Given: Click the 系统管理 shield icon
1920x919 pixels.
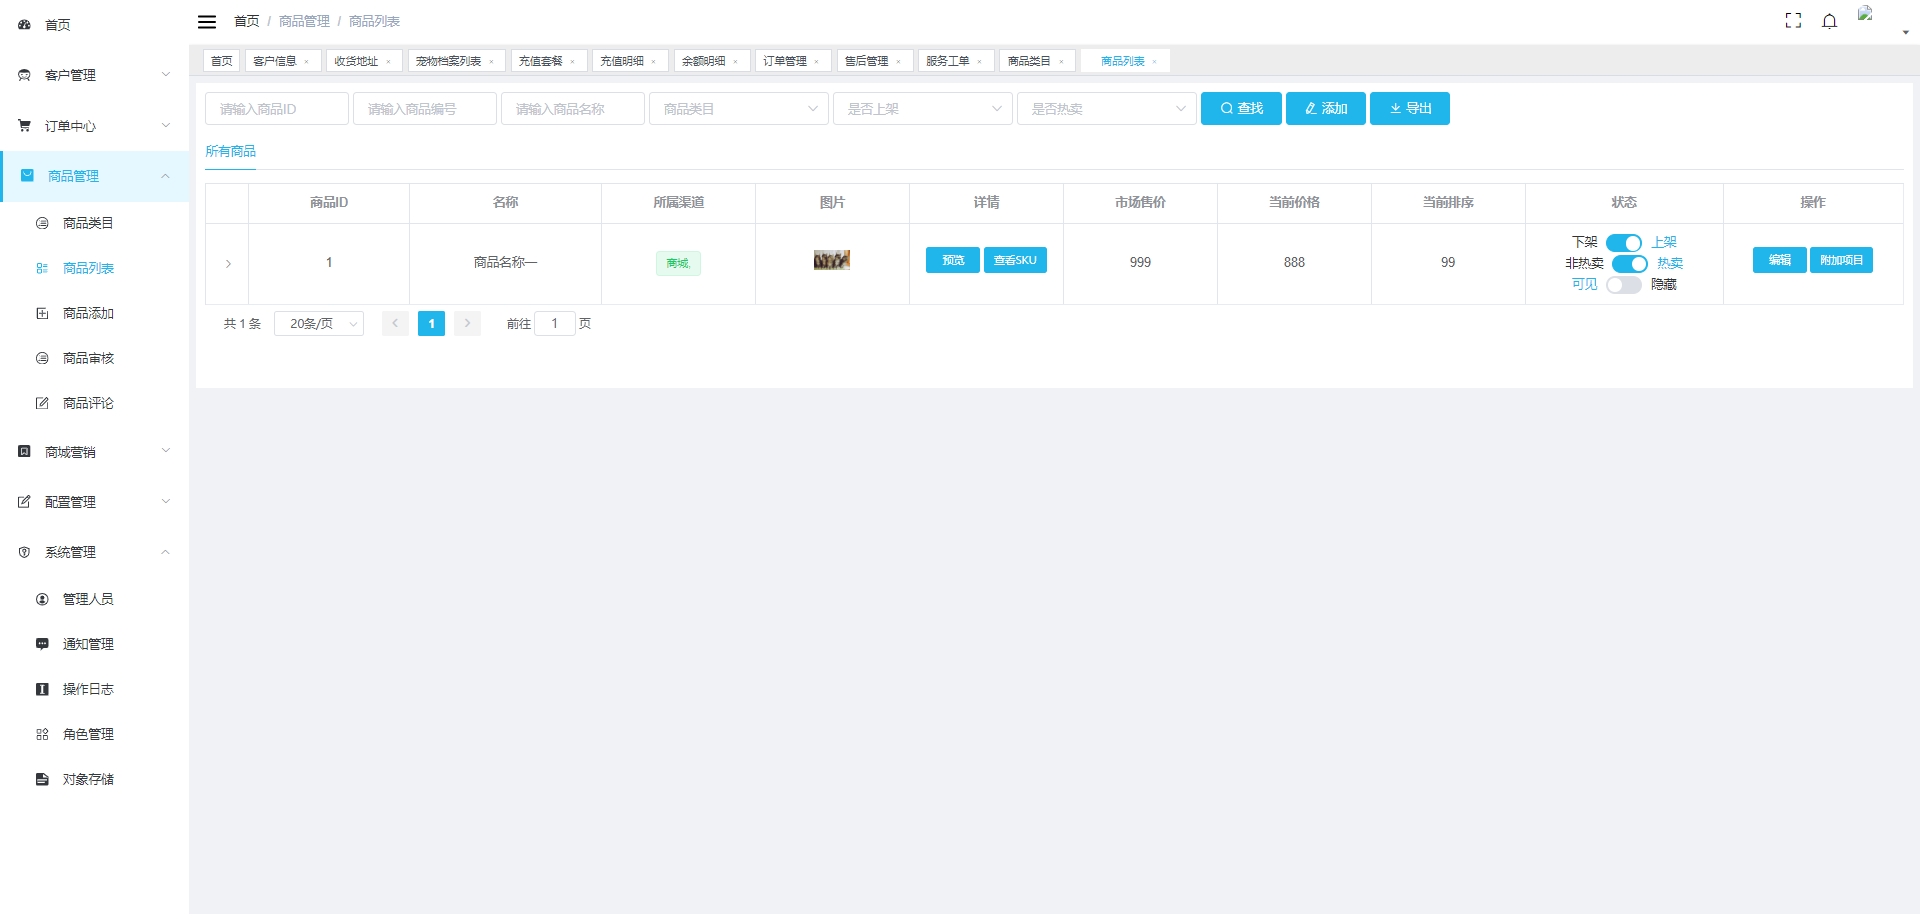Looking at the screenshot, I should 24,552.
